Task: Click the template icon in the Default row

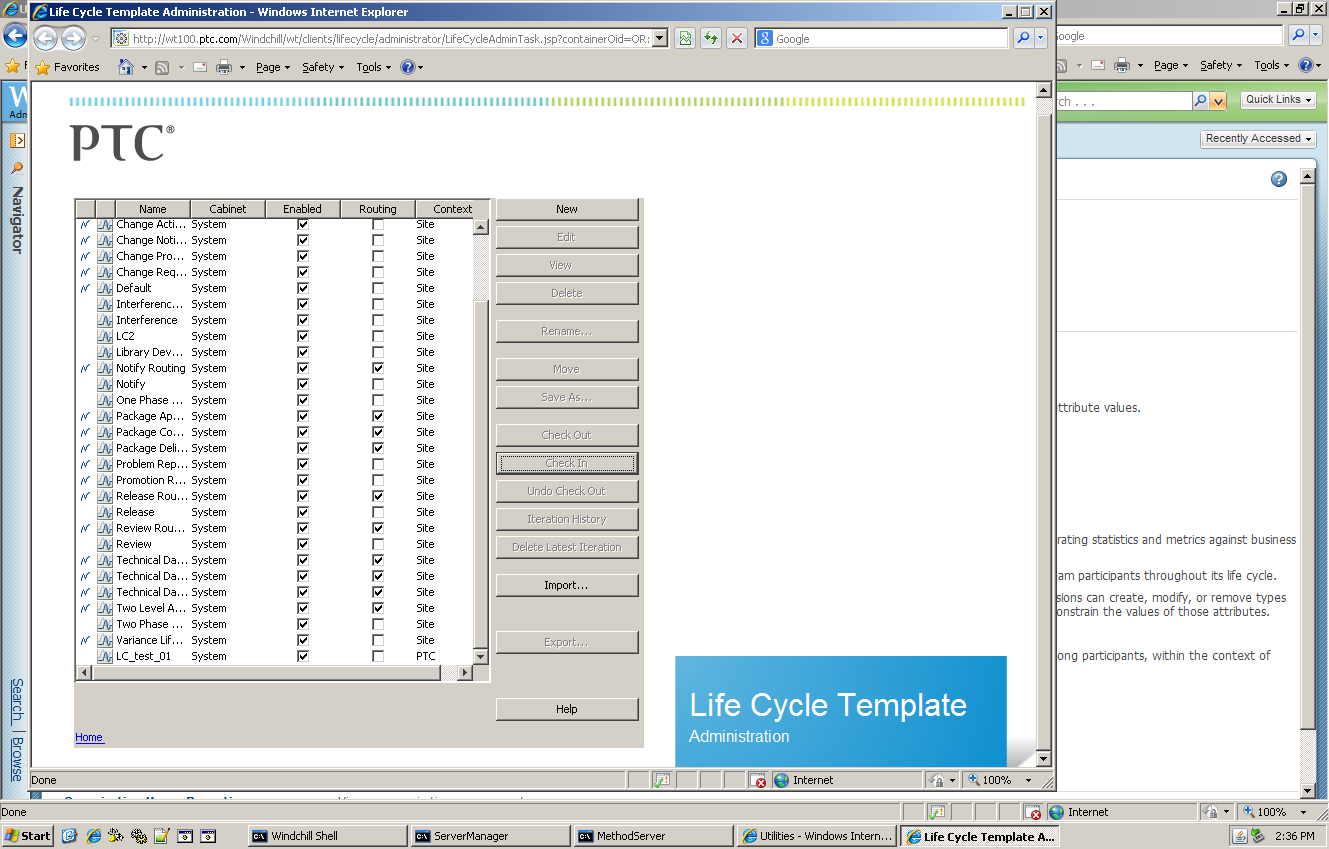Action: click(105, 288)
